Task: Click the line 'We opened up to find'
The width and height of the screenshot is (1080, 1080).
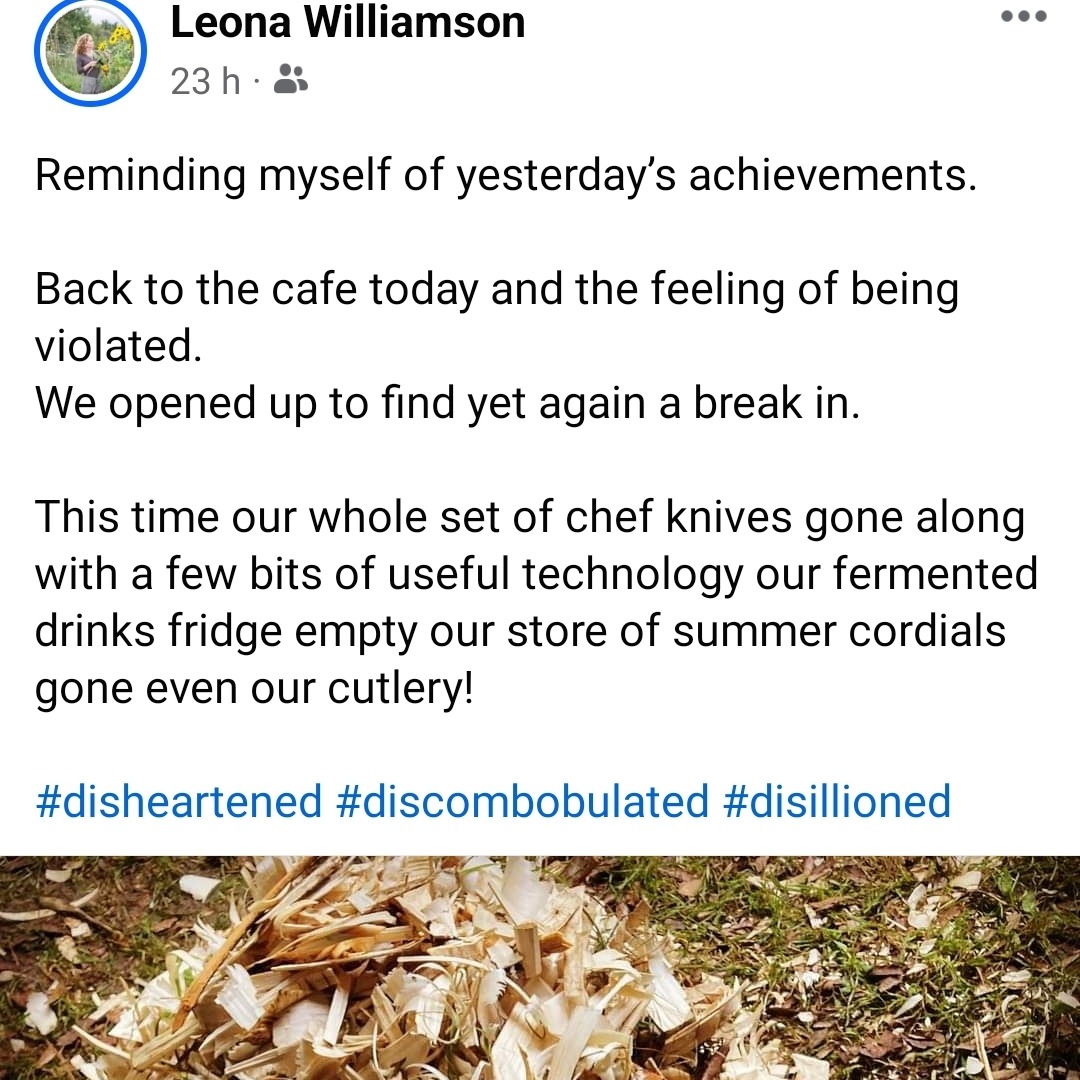Action: [x=447, y=403]
